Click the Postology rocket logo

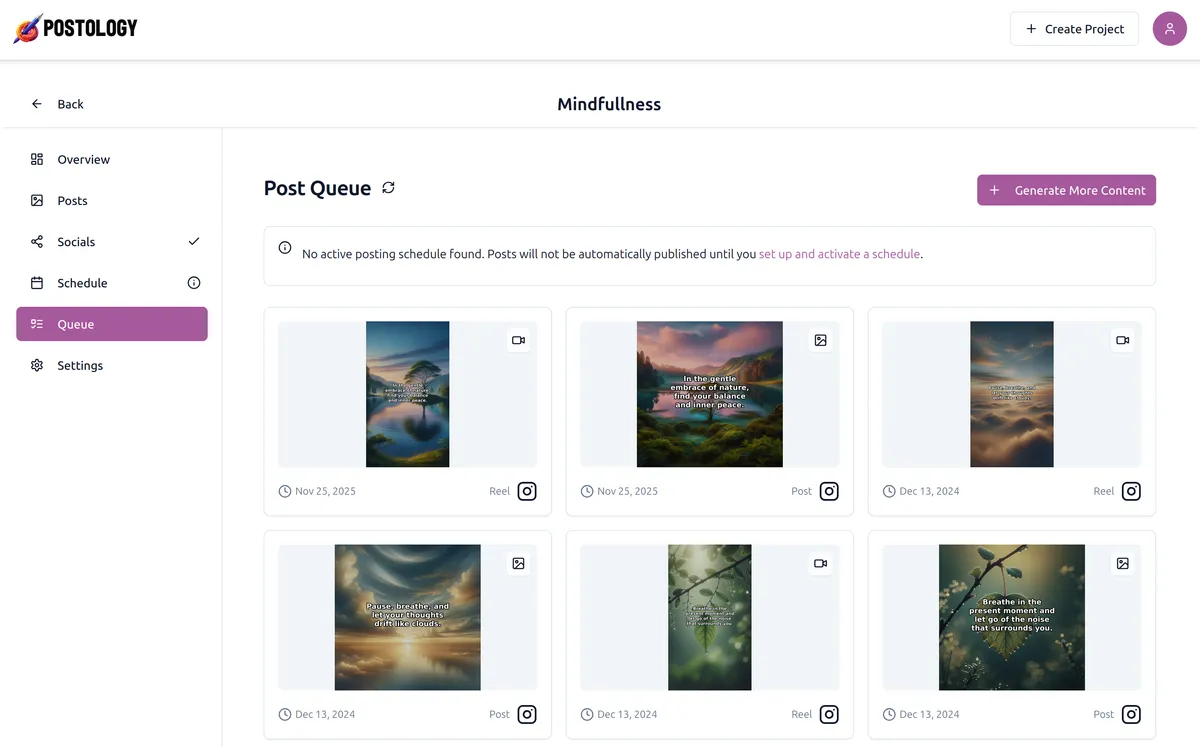point(27,29)
